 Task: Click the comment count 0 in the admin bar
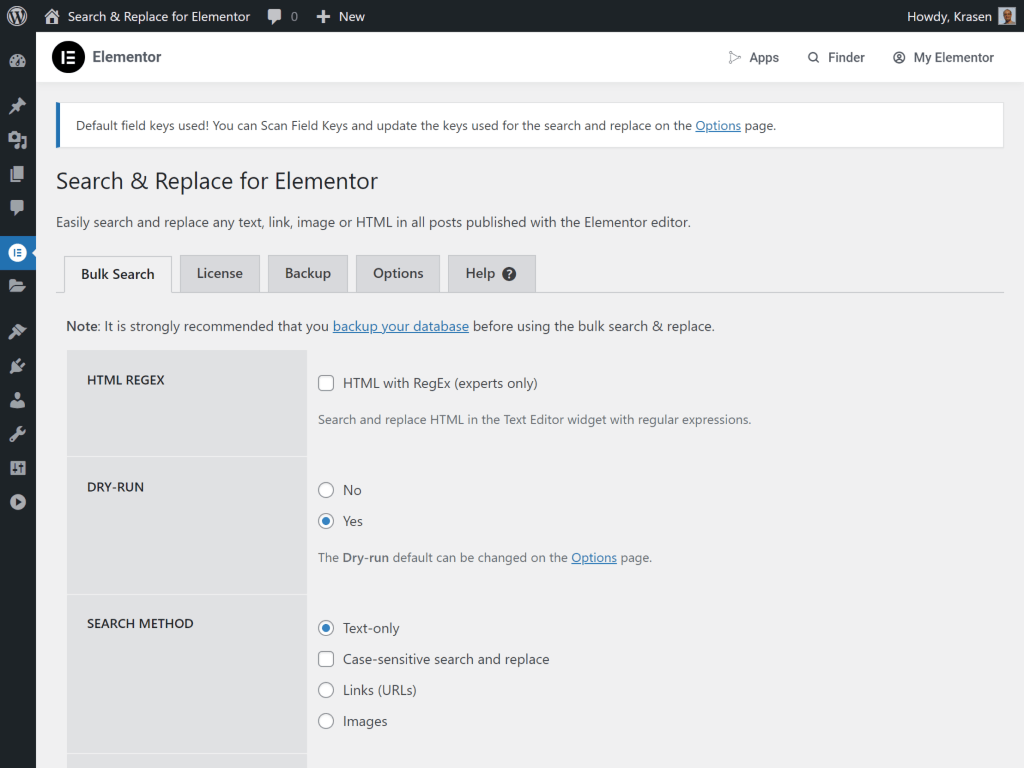coord(294,16)
